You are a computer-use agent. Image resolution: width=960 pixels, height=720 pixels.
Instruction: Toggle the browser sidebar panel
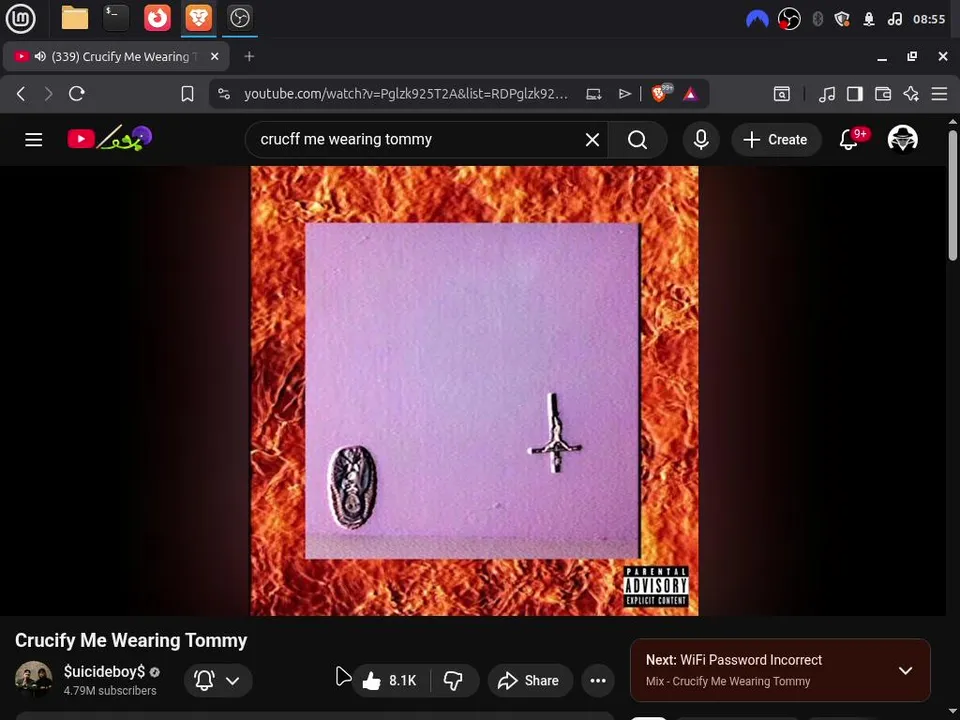click(x=855, y=94)
